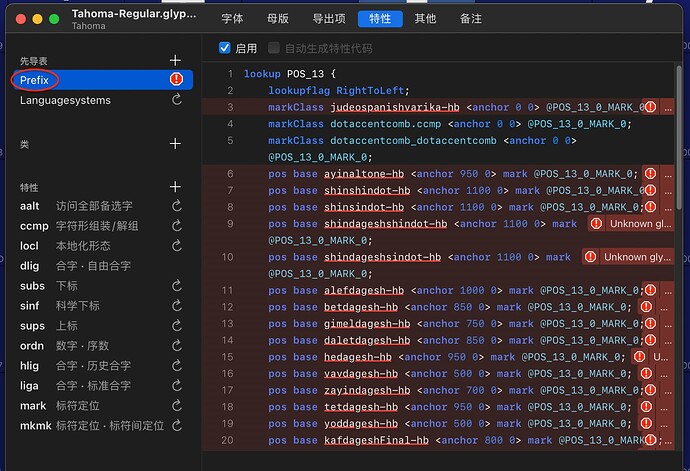The image size is (690, 471).
Task: Click error icon on line 6 ayinaltone-hb
Action: click(650, 174)
